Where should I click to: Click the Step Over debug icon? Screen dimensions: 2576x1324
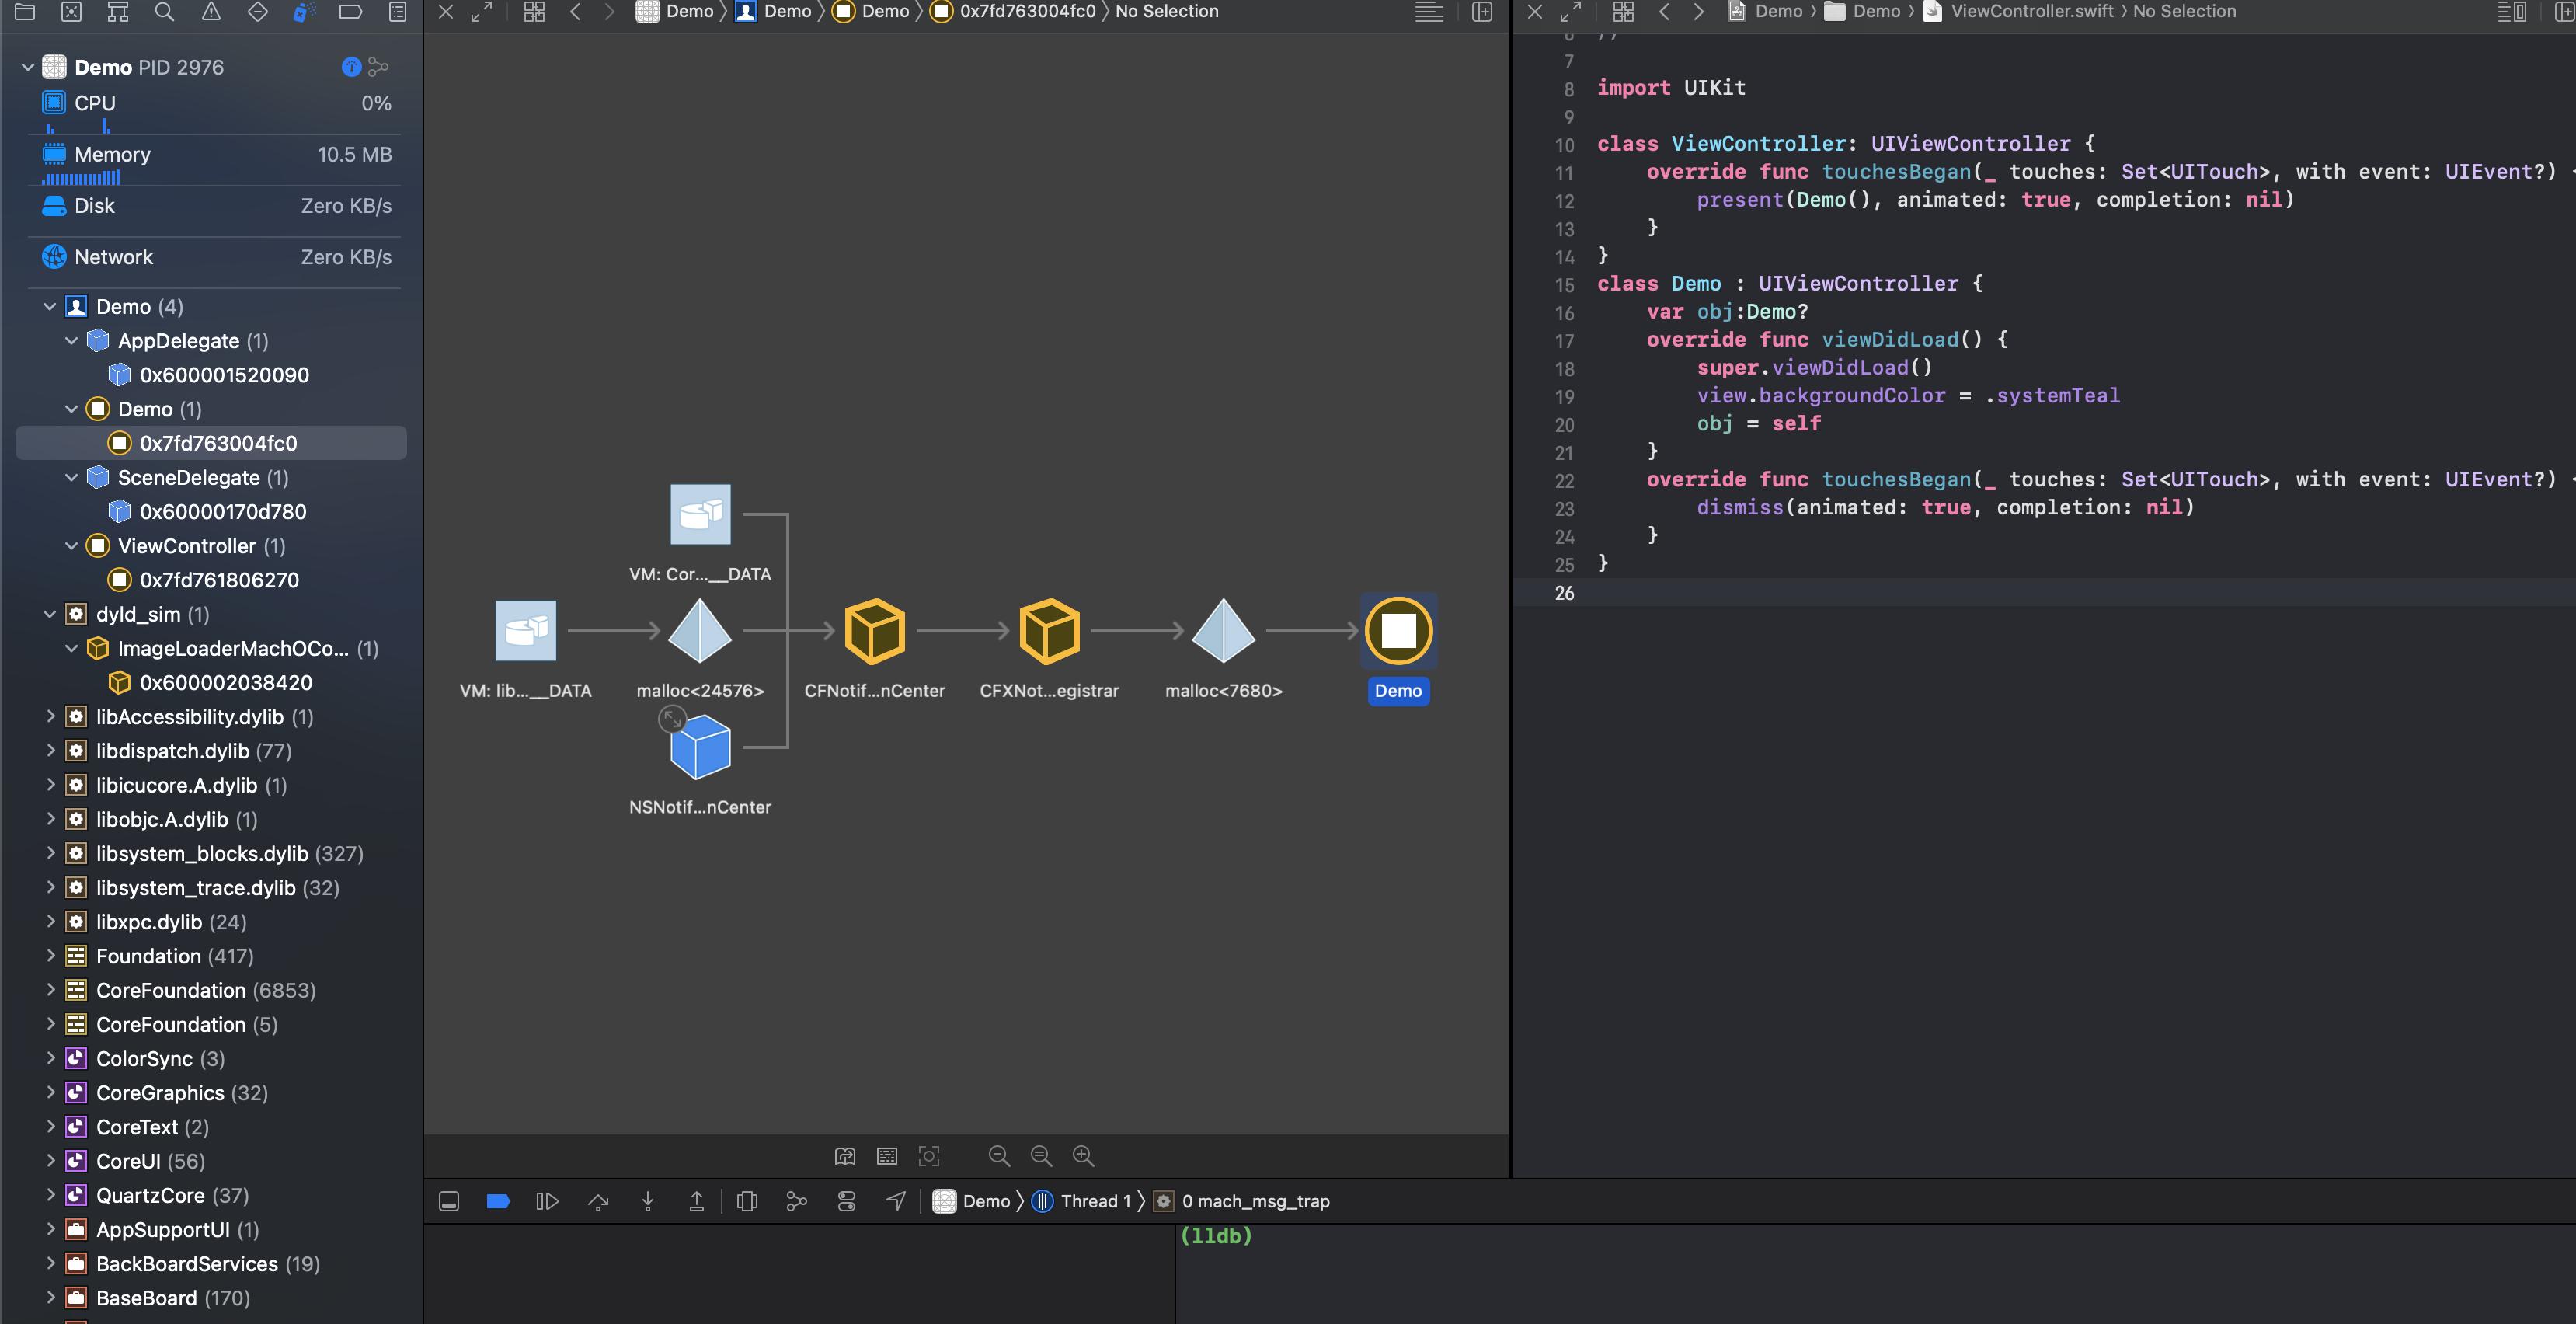pos(598,1201)
